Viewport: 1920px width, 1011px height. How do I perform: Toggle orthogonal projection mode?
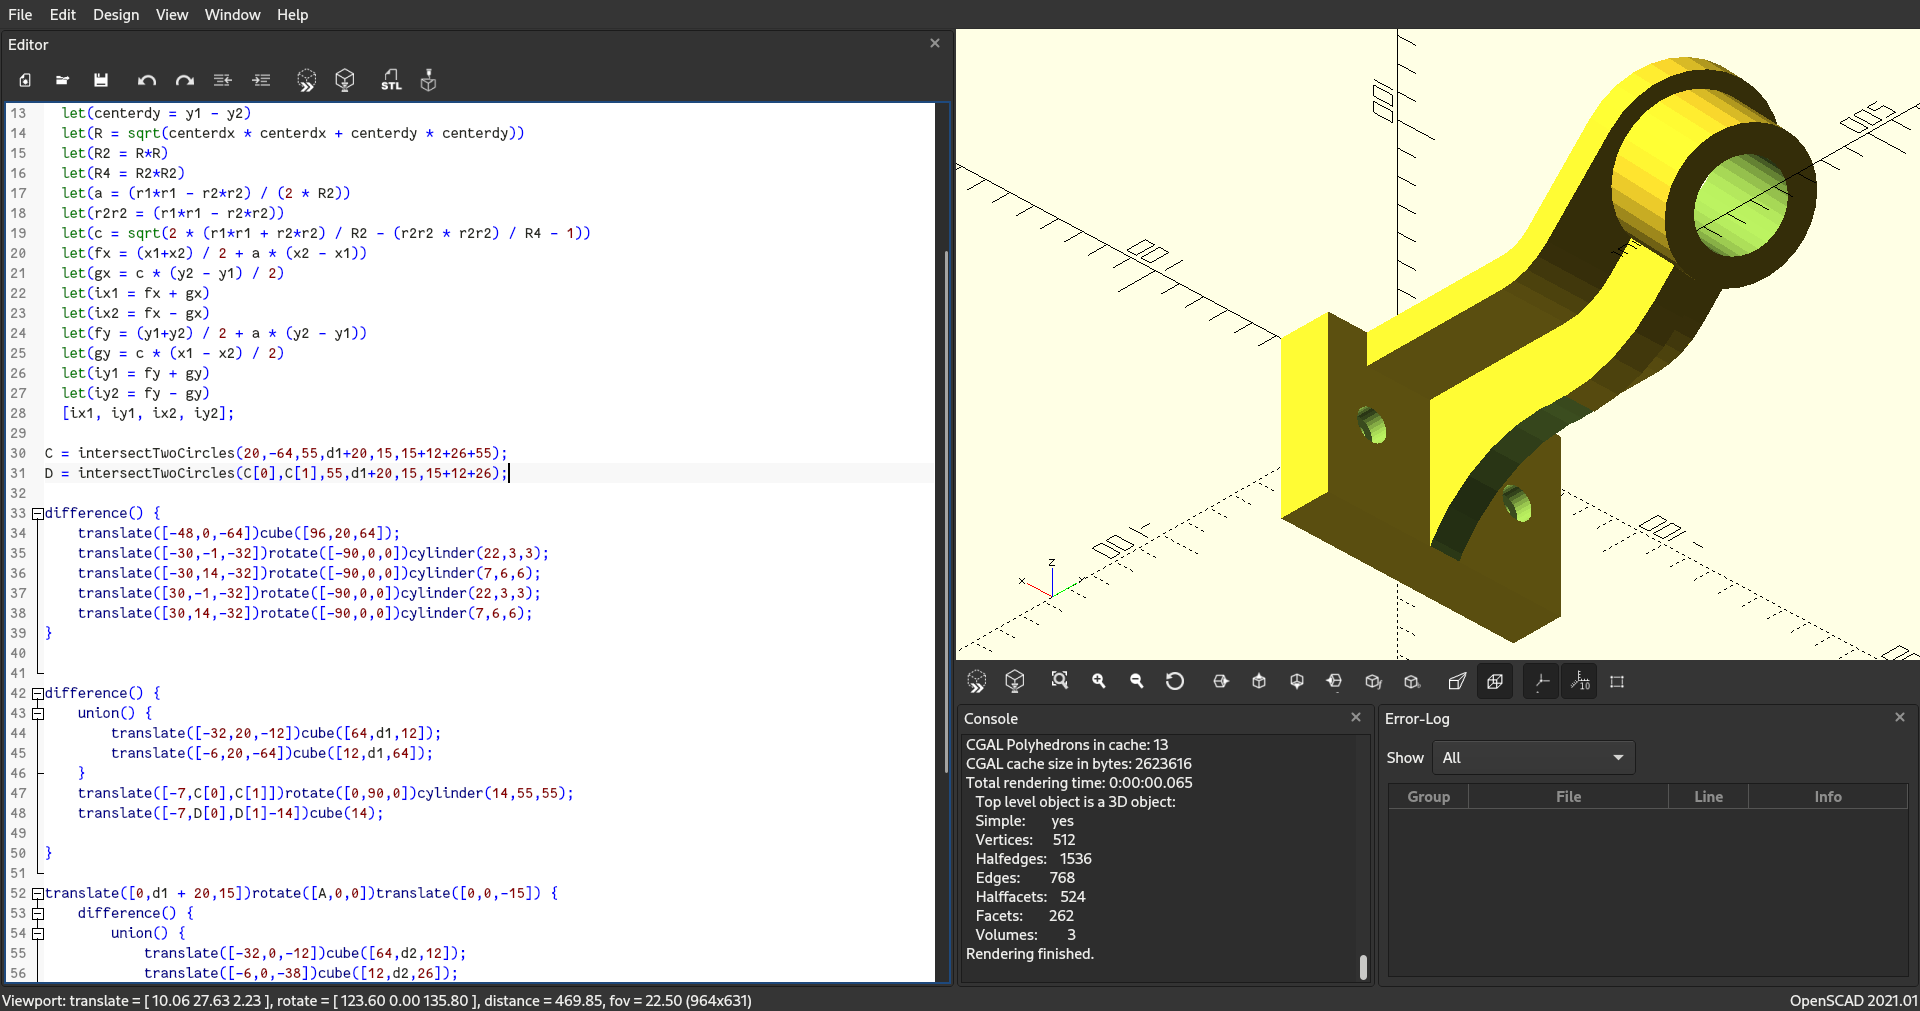pos(1494,681)
